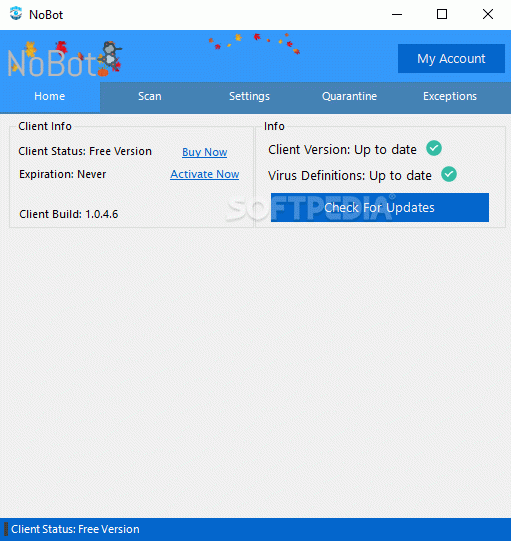Click the Client Build 1.0.4.6 label
Image resolution: width=511 pixels, height=541 pixels.
tap(69, 214)
